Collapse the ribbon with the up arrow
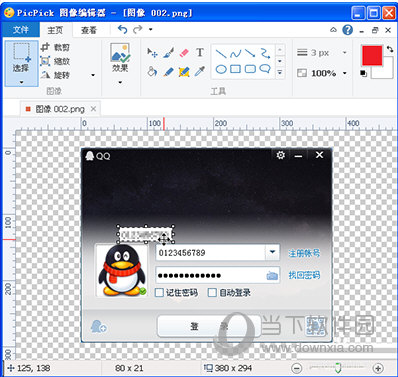This screenshot has width=398, height=377. [x=333, y=30]
